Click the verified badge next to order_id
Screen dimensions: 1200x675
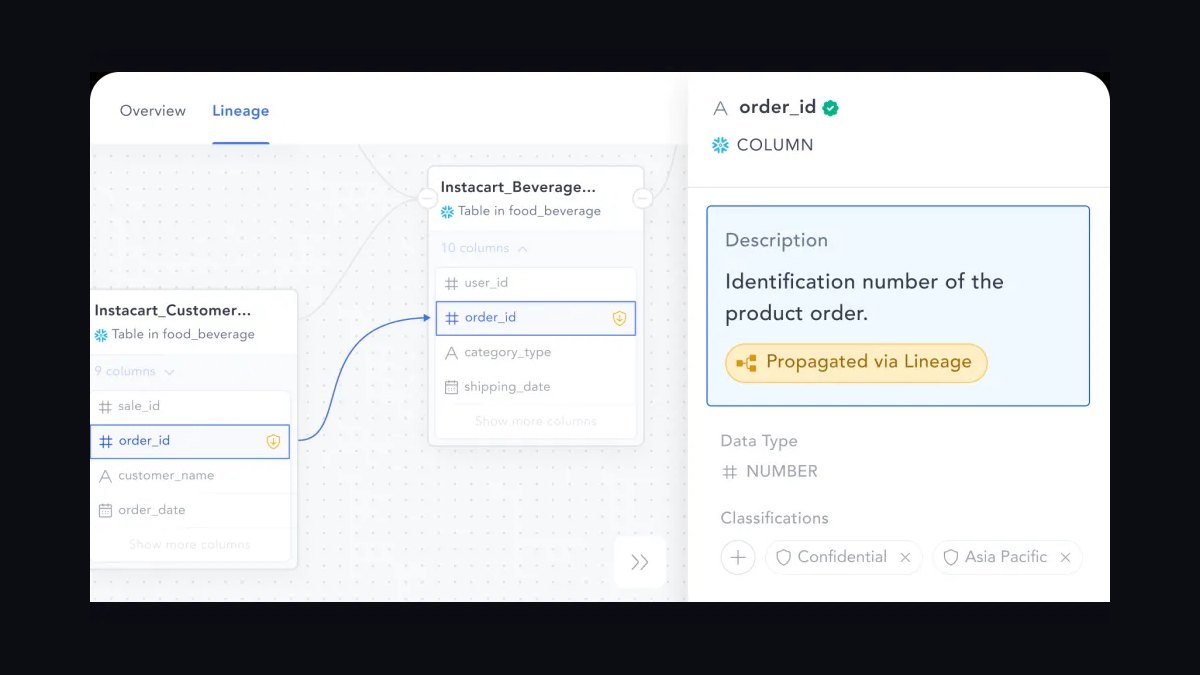click(831, 108)
